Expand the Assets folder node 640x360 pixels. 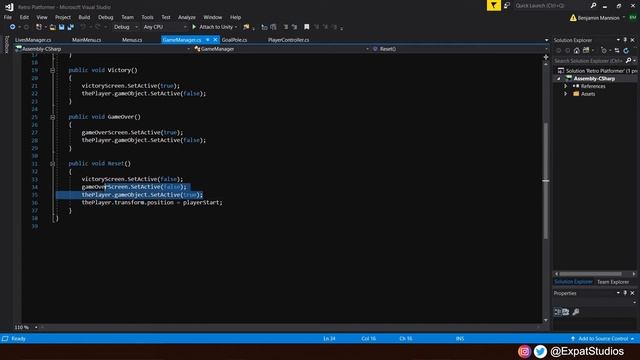566,94
